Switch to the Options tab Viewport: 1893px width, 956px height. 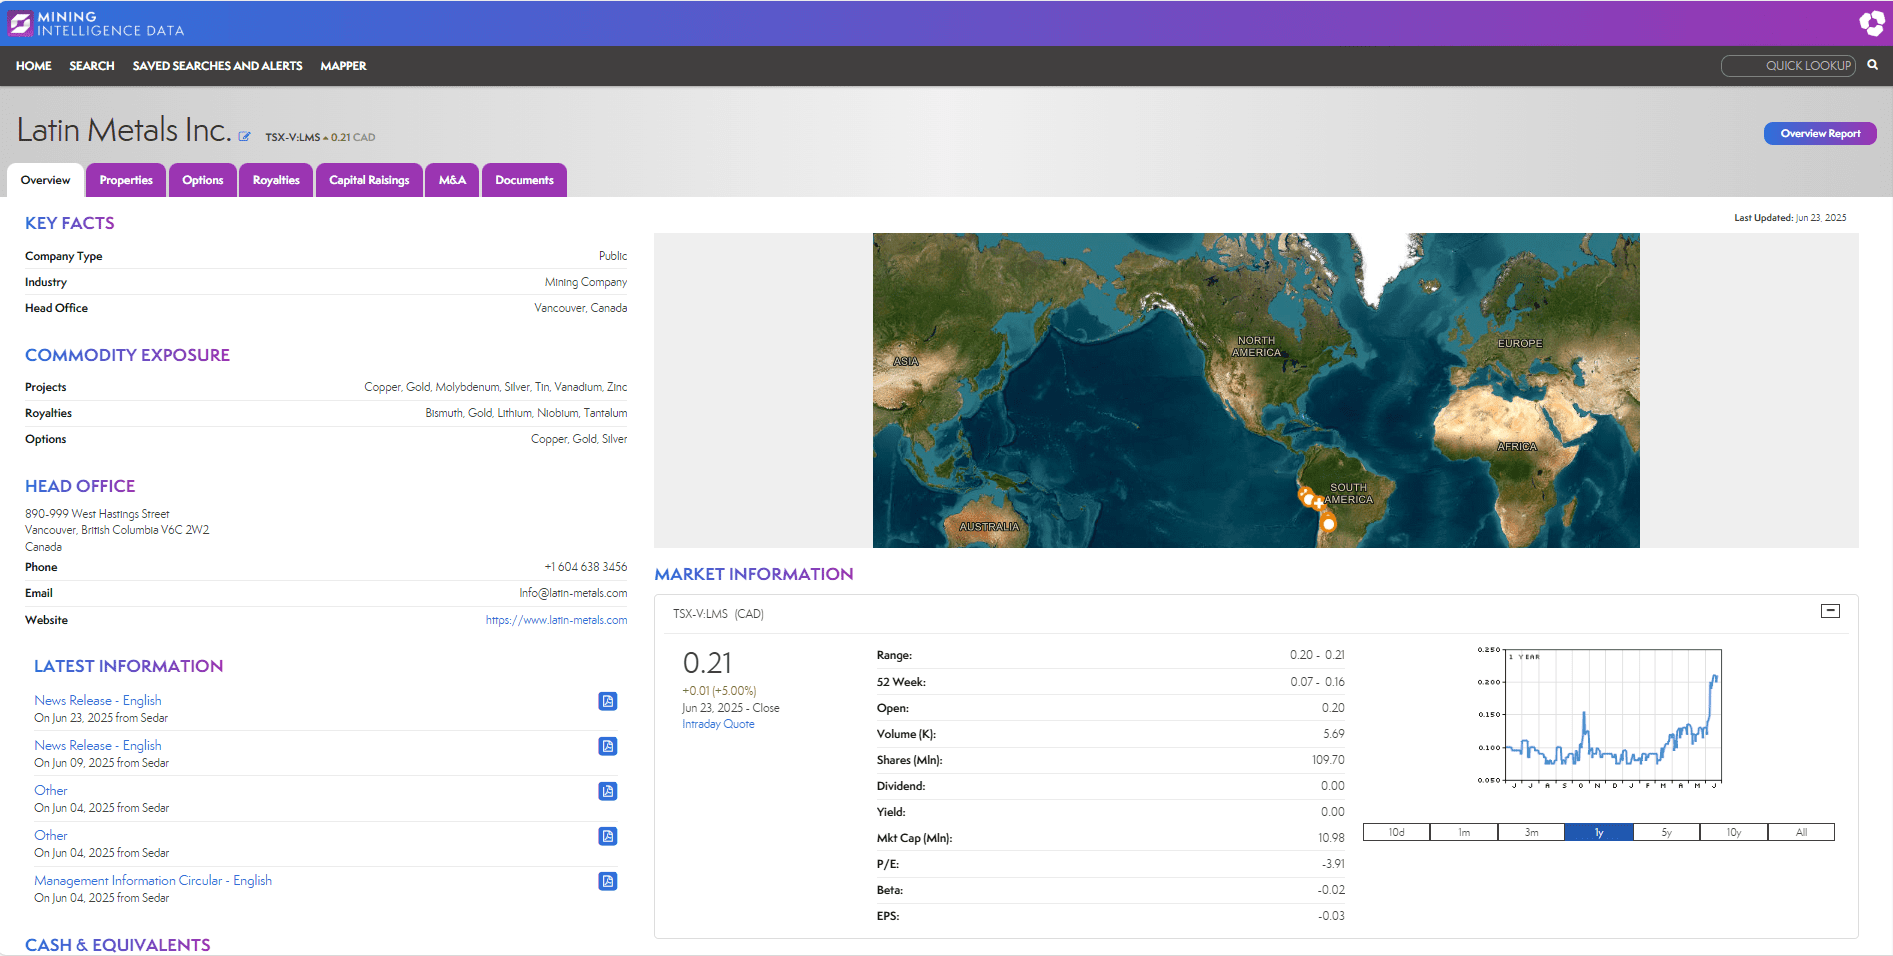[202, 180]
